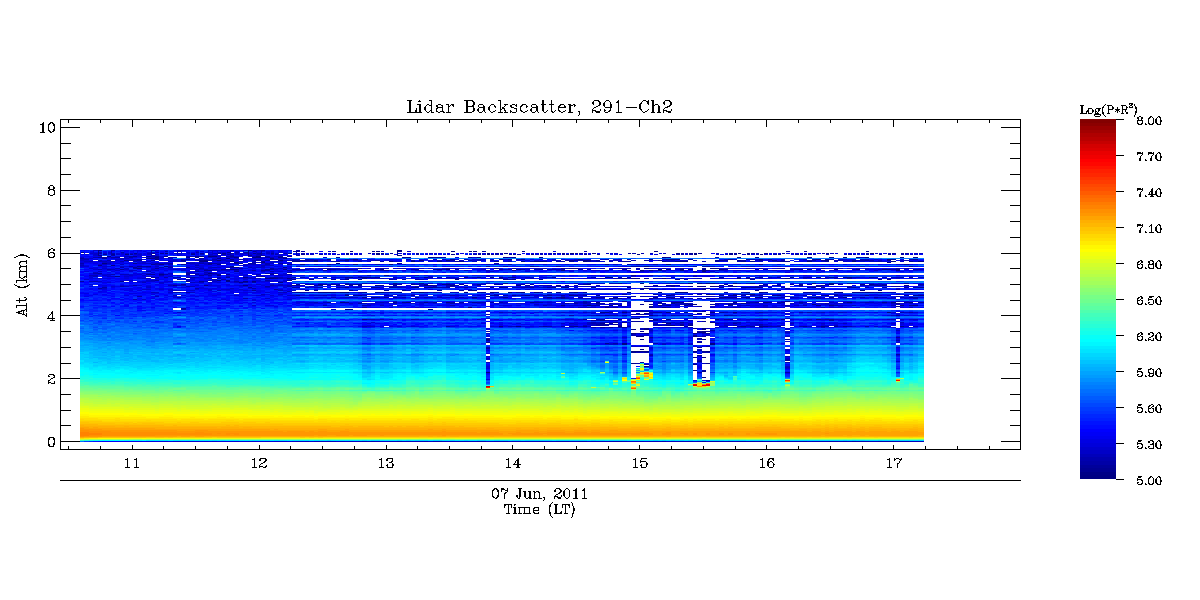Click the x-axis tick label '17'
Screen dimensions: 1200x600
tap(894, 464)
